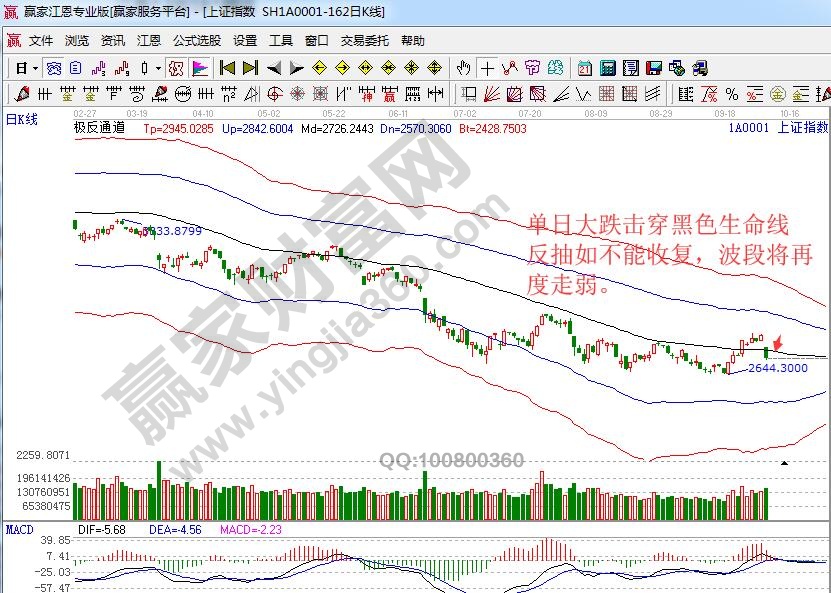831x593 pixels.
Task: Open the 文件 menu
Action: (x=40, y=41)
